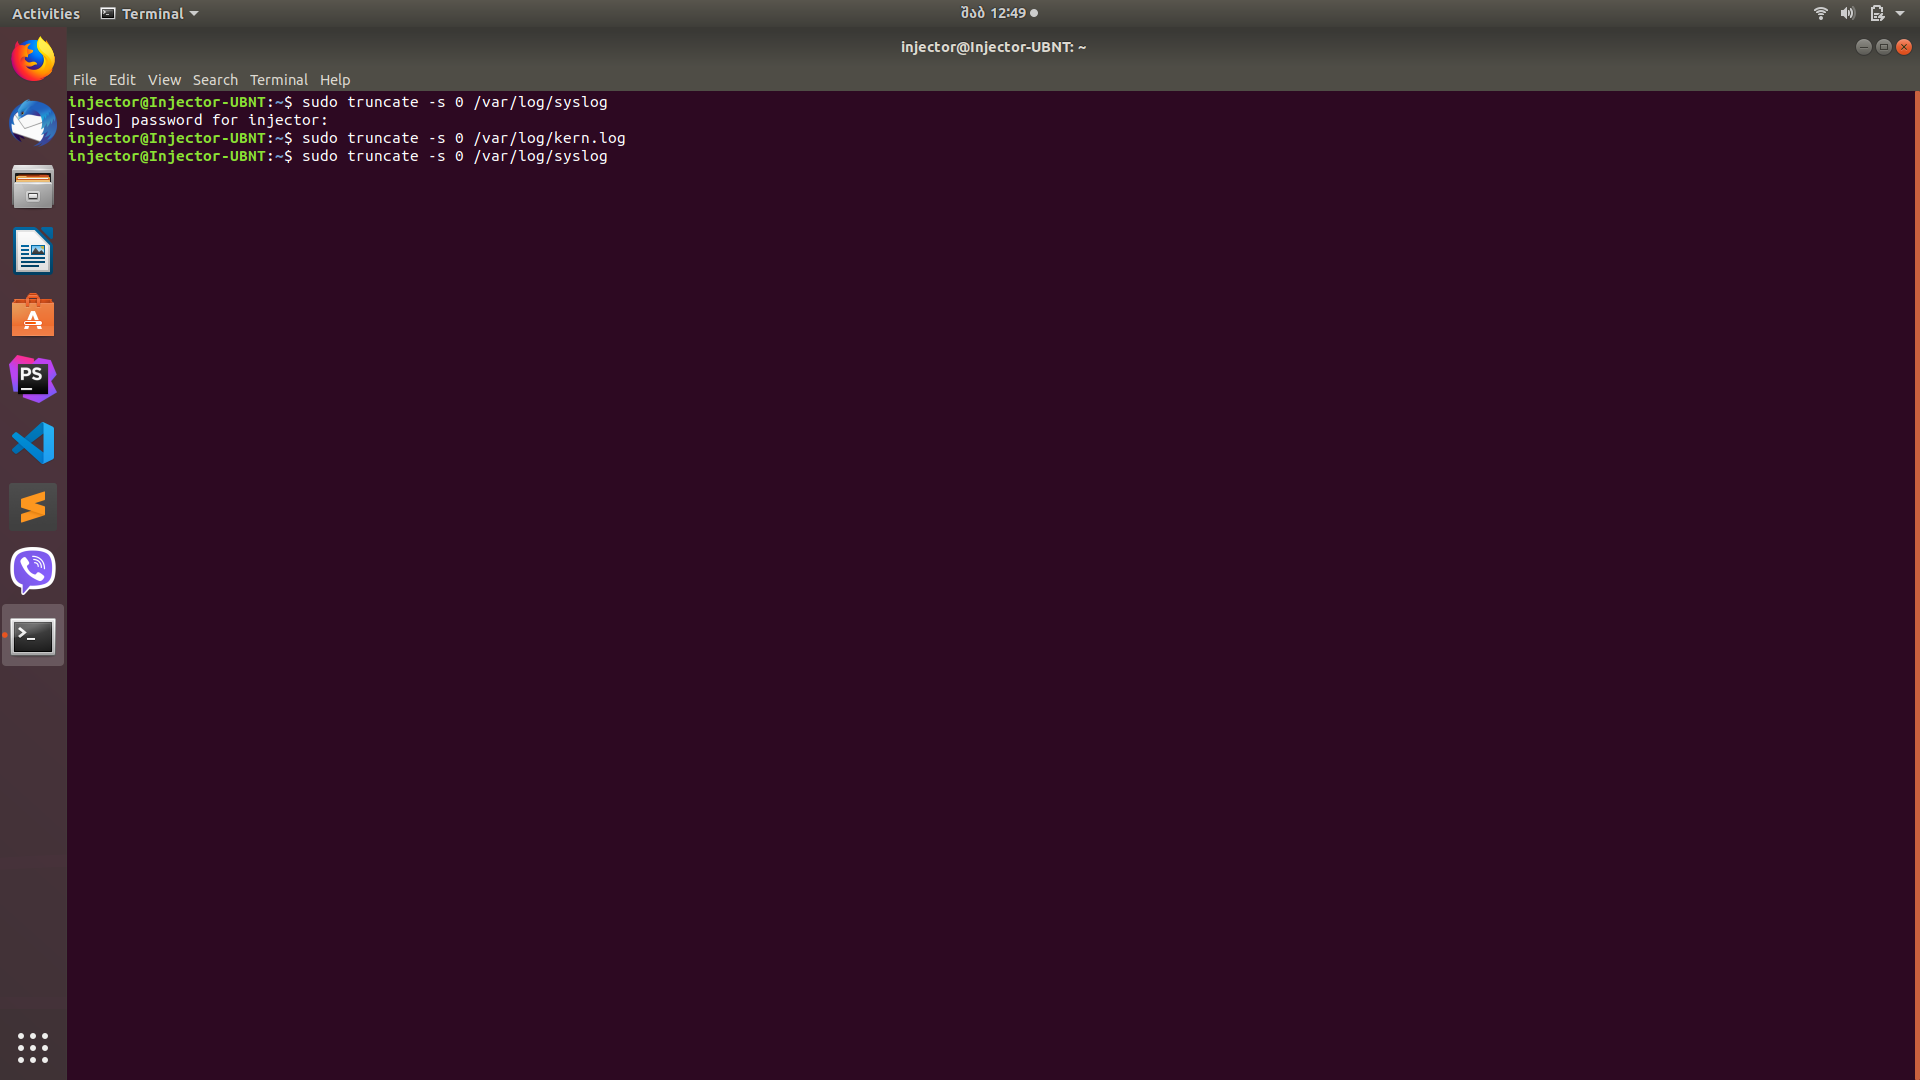Screen dimensions: 1920x1080
Task: Click inside the terminal text area
Action: pos(990,600)
